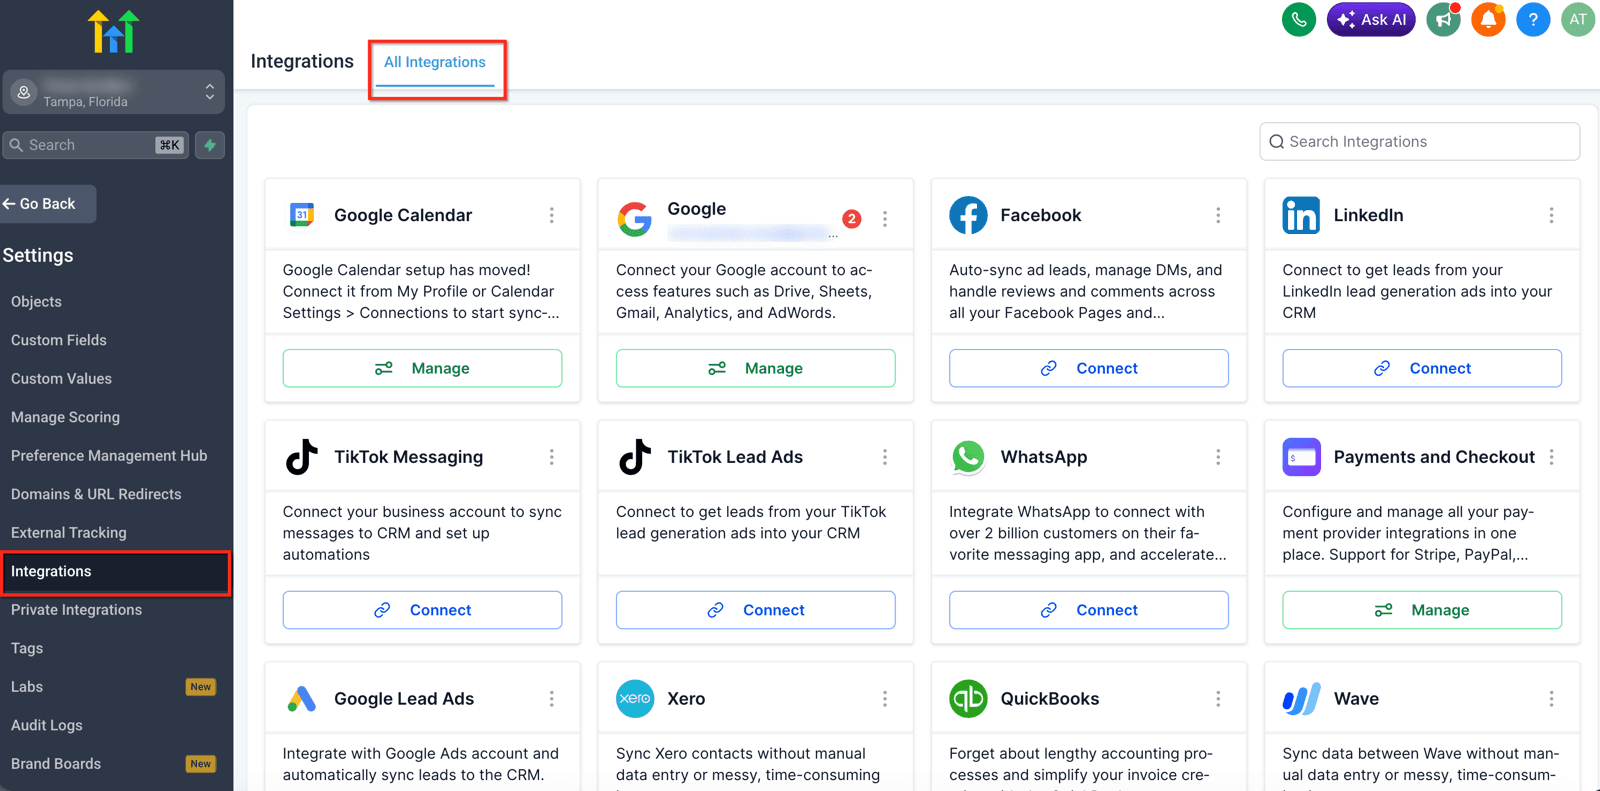Open Xero card three-dot menu
Viewport: 1600px width, 791px height.
click(x=885, y=699)
